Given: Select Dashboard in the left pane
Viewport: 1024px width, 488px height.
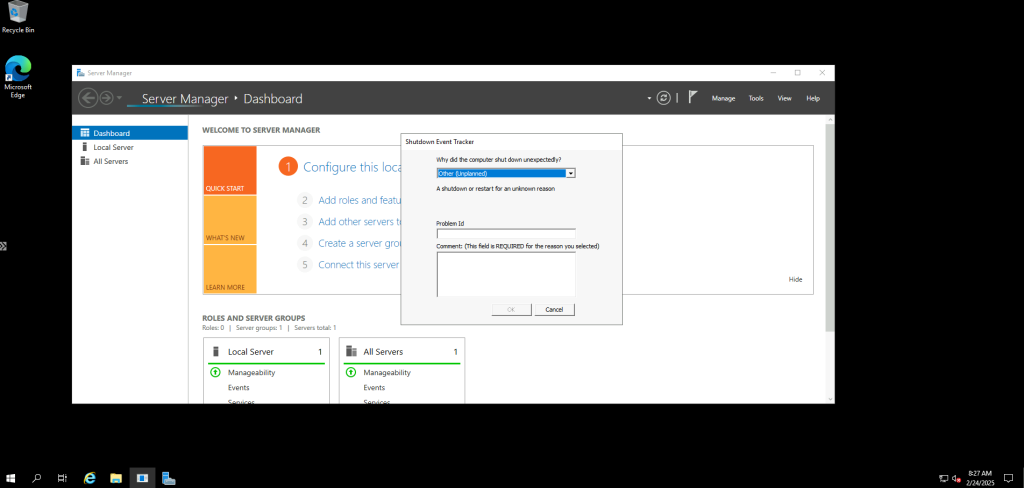Looking at the screenshot, I should coord(130,133).
